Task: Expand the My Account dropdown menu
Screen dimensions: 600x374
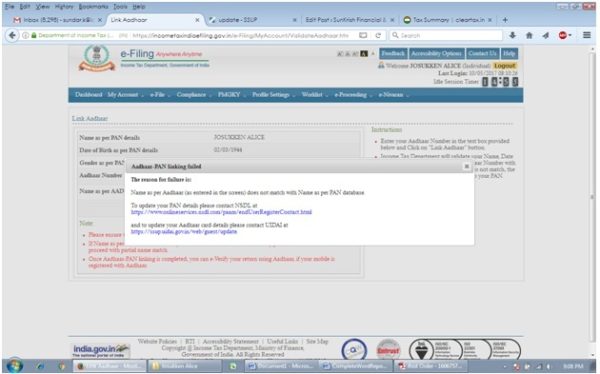Action: pyautogui.click(x=125, y=95)
